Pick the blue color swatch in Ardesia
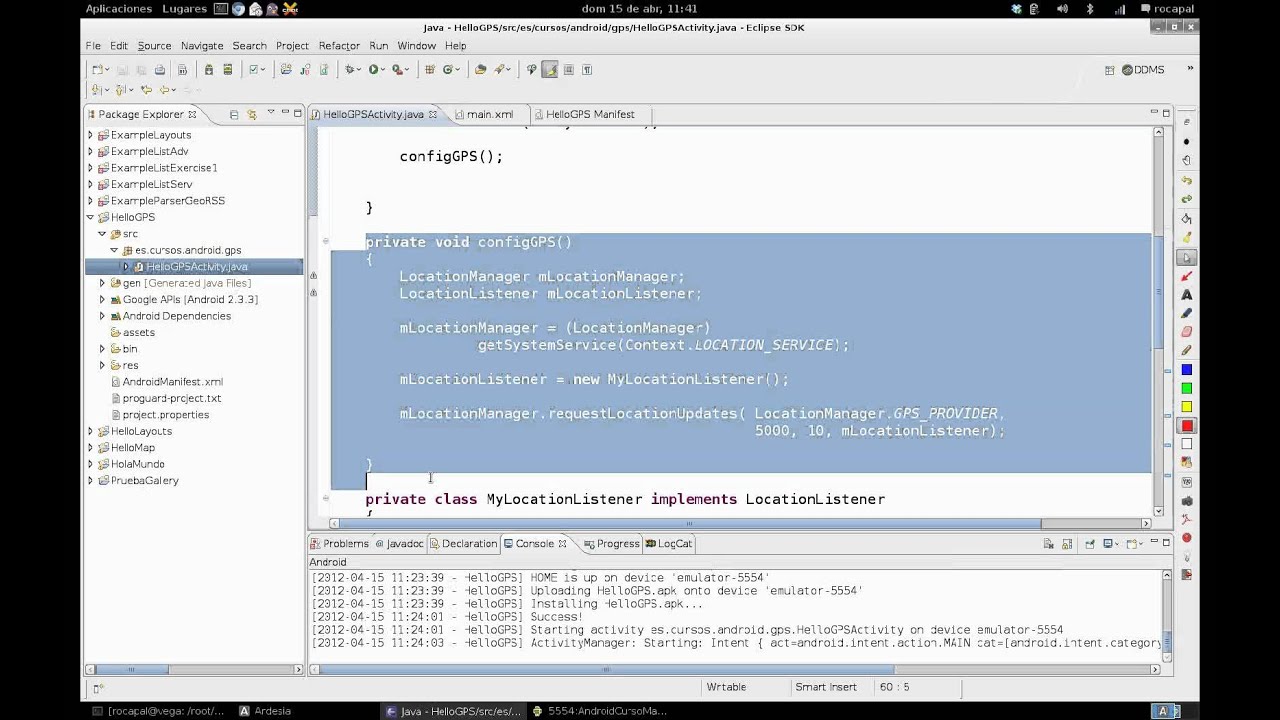Screen dimensions: 1280x720 1187,369
